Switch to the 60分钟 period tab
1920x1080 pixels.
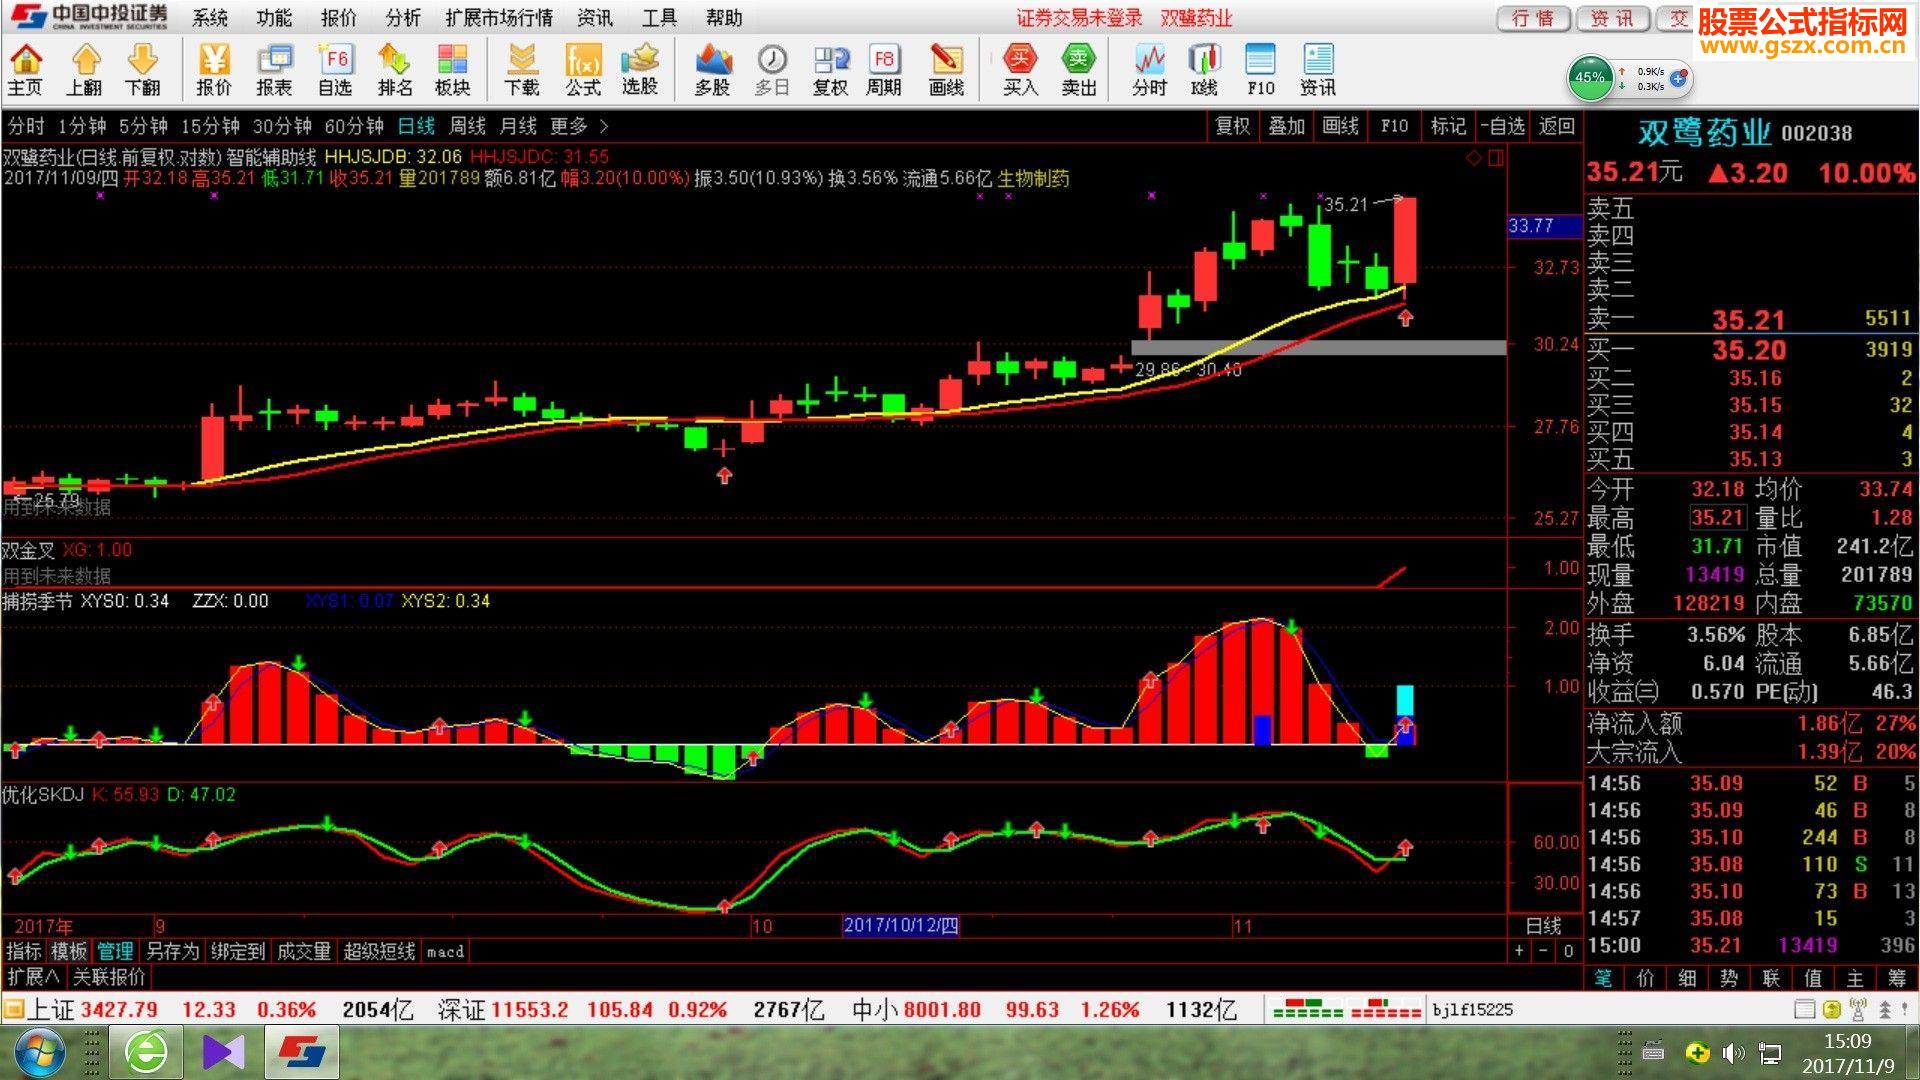click(354, 126)
